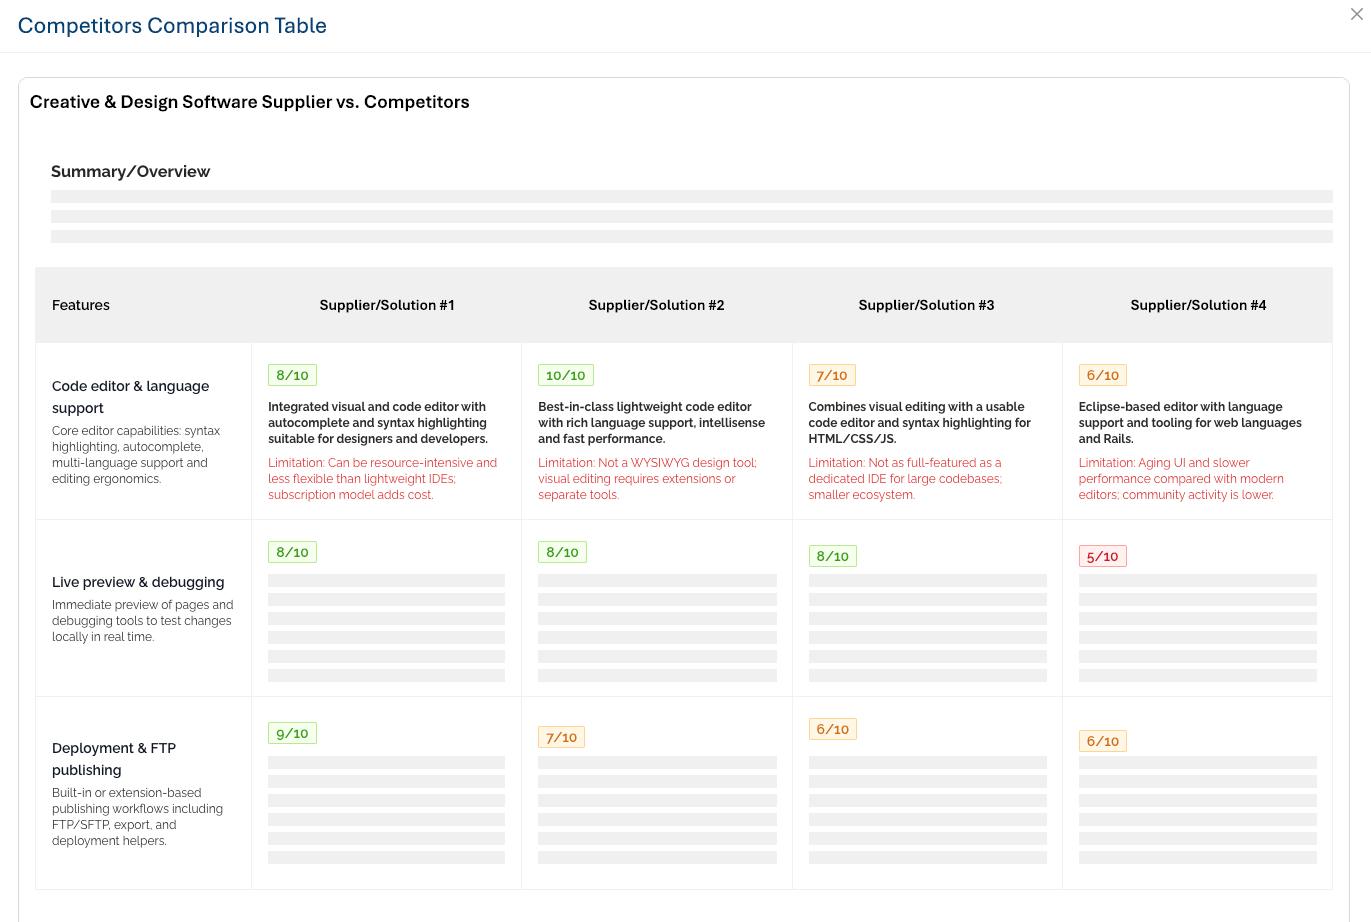This screenshot has width=1371, height=922.
Task: Click the Not a WYSIWYG limitation text
Action: pyautogui.click(x=647, y=479)
